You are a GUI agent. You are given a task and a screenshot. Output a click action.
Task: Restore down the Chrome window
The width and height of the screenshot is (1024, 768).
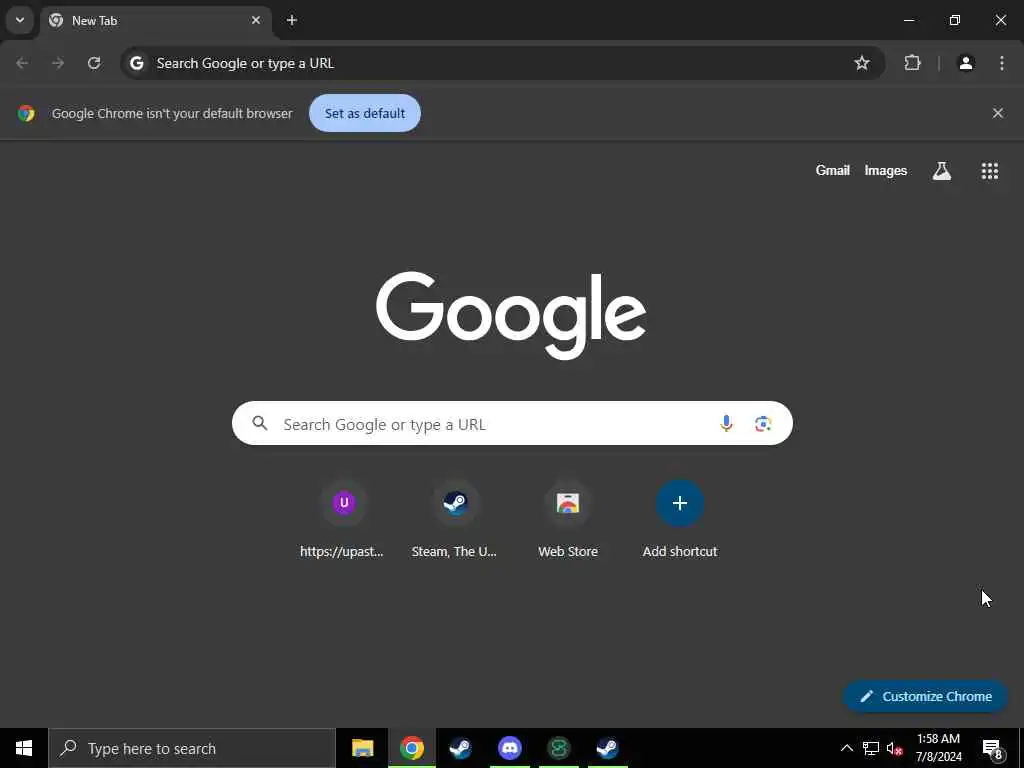point(955,20)
